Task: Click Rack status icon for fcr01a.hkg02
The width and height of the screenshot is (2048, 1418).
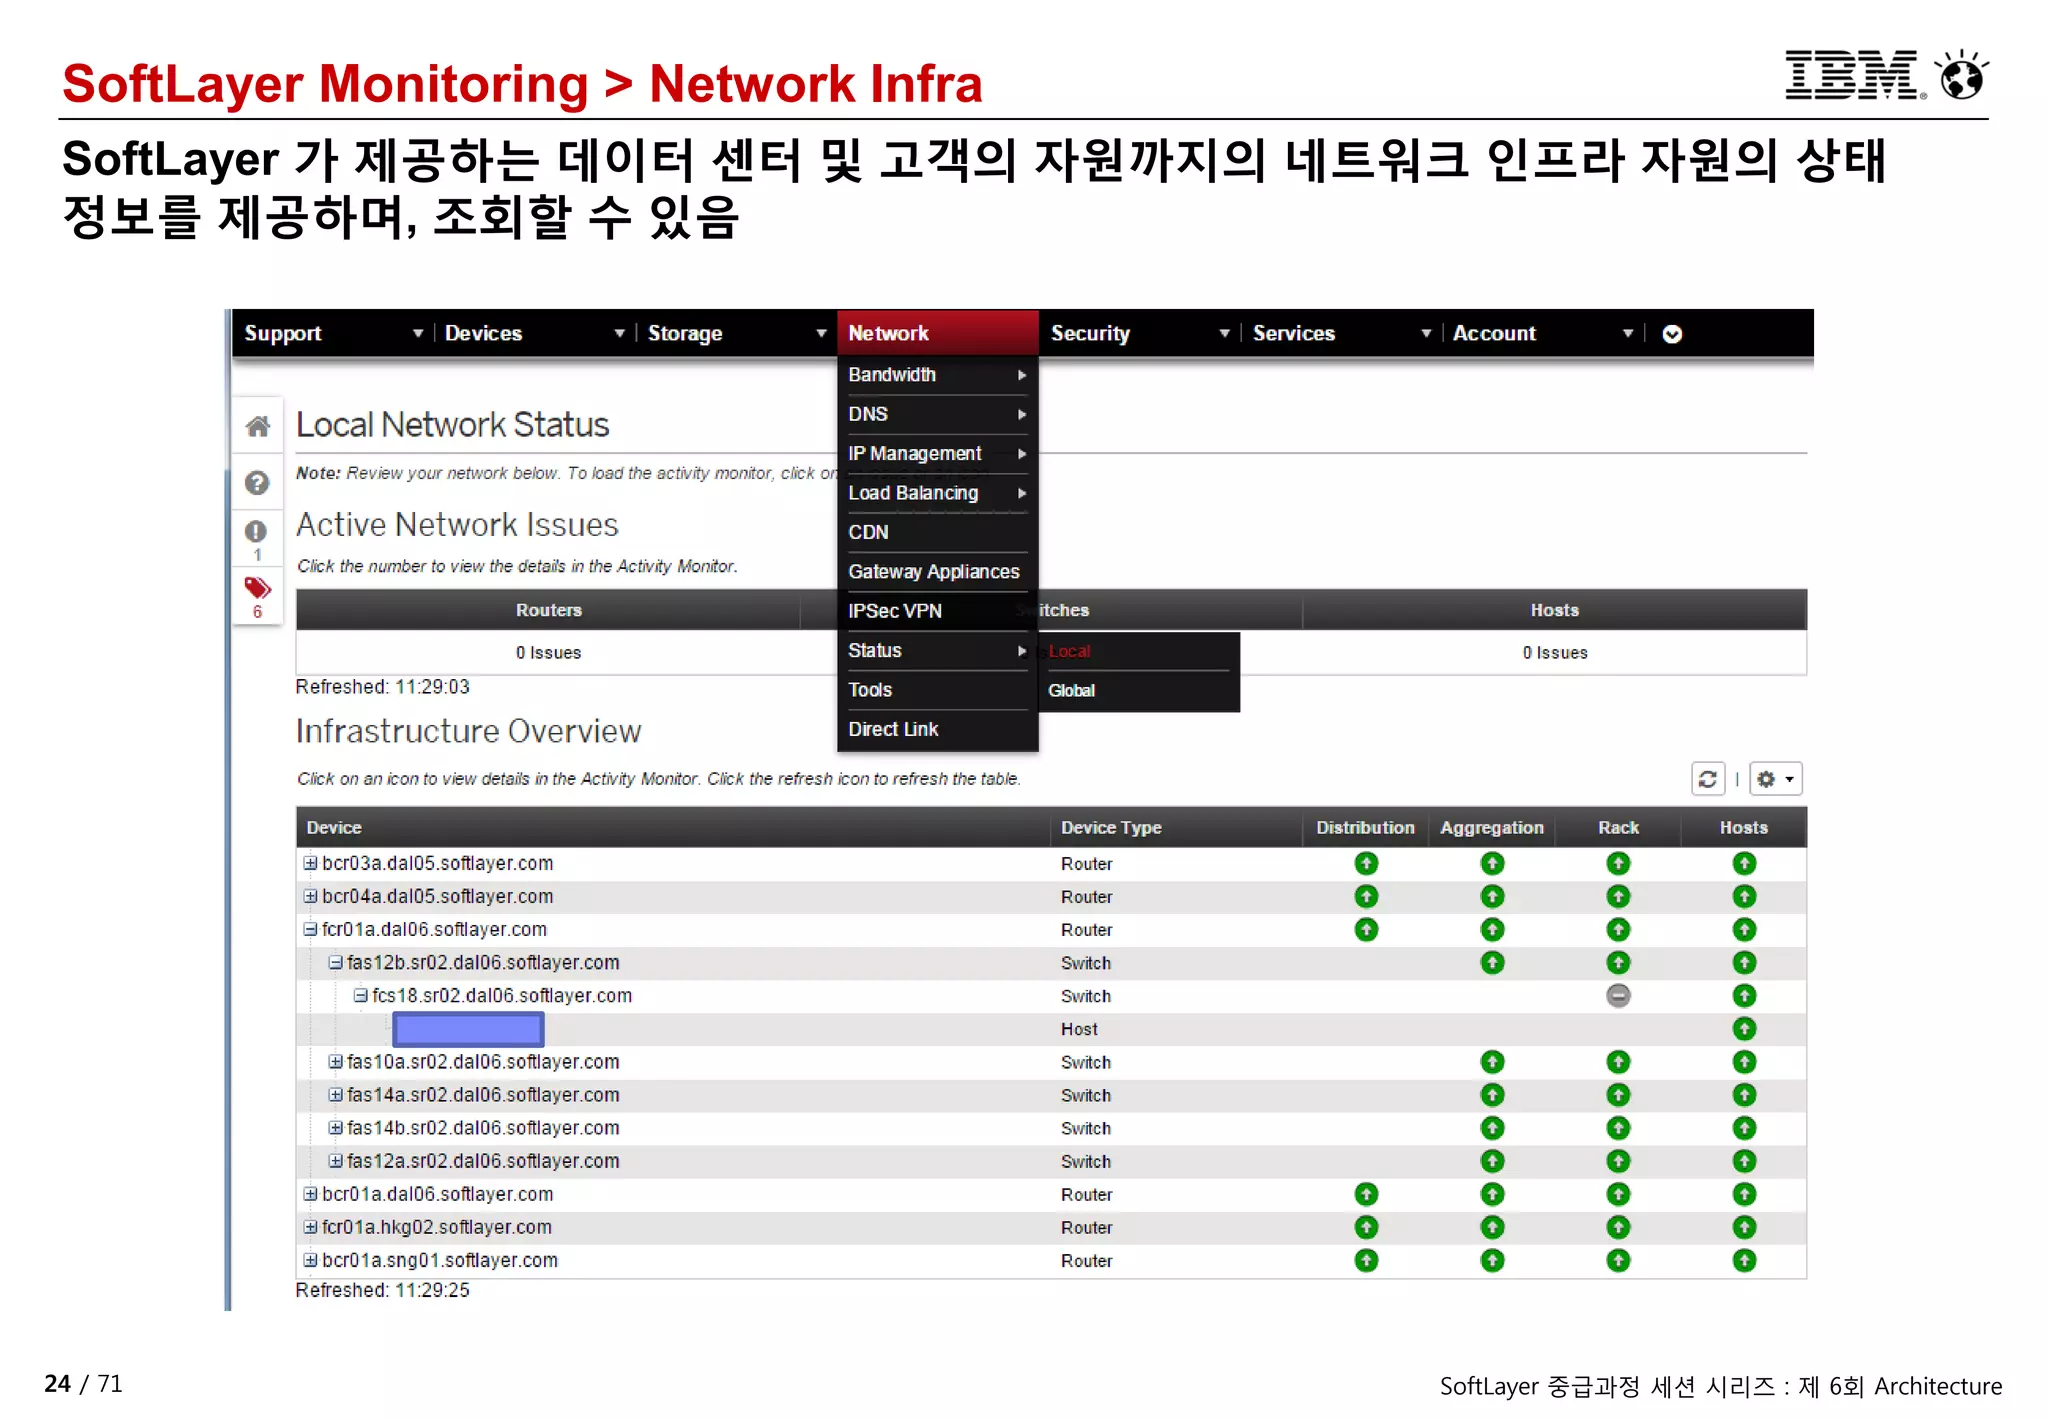Action: [x=1618, y=1227]
